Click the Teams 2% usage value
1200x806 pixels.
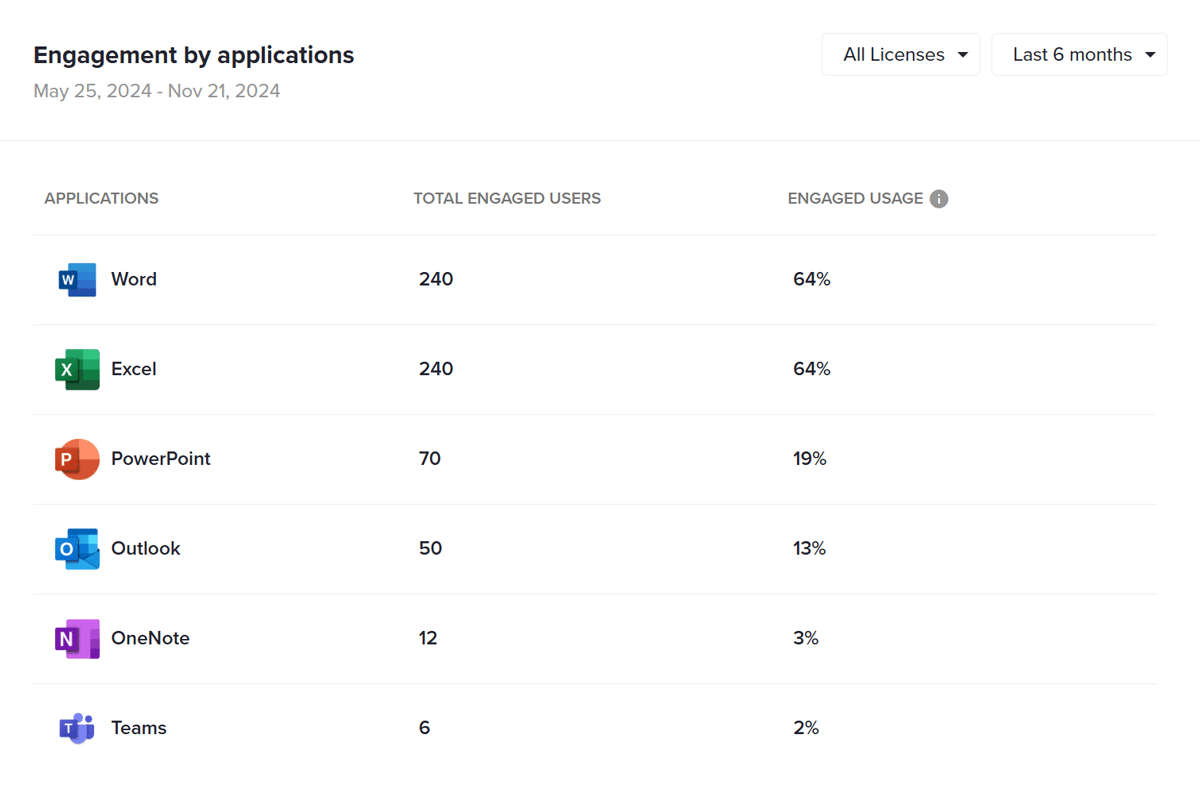point(806,728)
